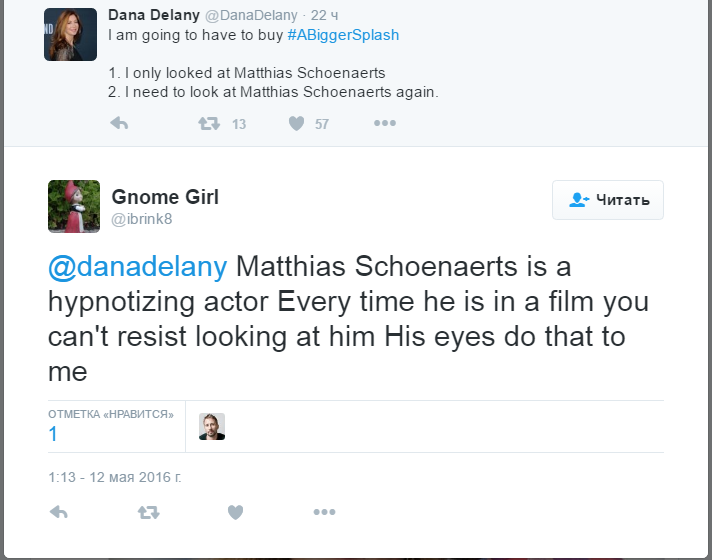Open Gnome Girl's avatar image
The image size is (712, 560).
[x=74, y=206]
